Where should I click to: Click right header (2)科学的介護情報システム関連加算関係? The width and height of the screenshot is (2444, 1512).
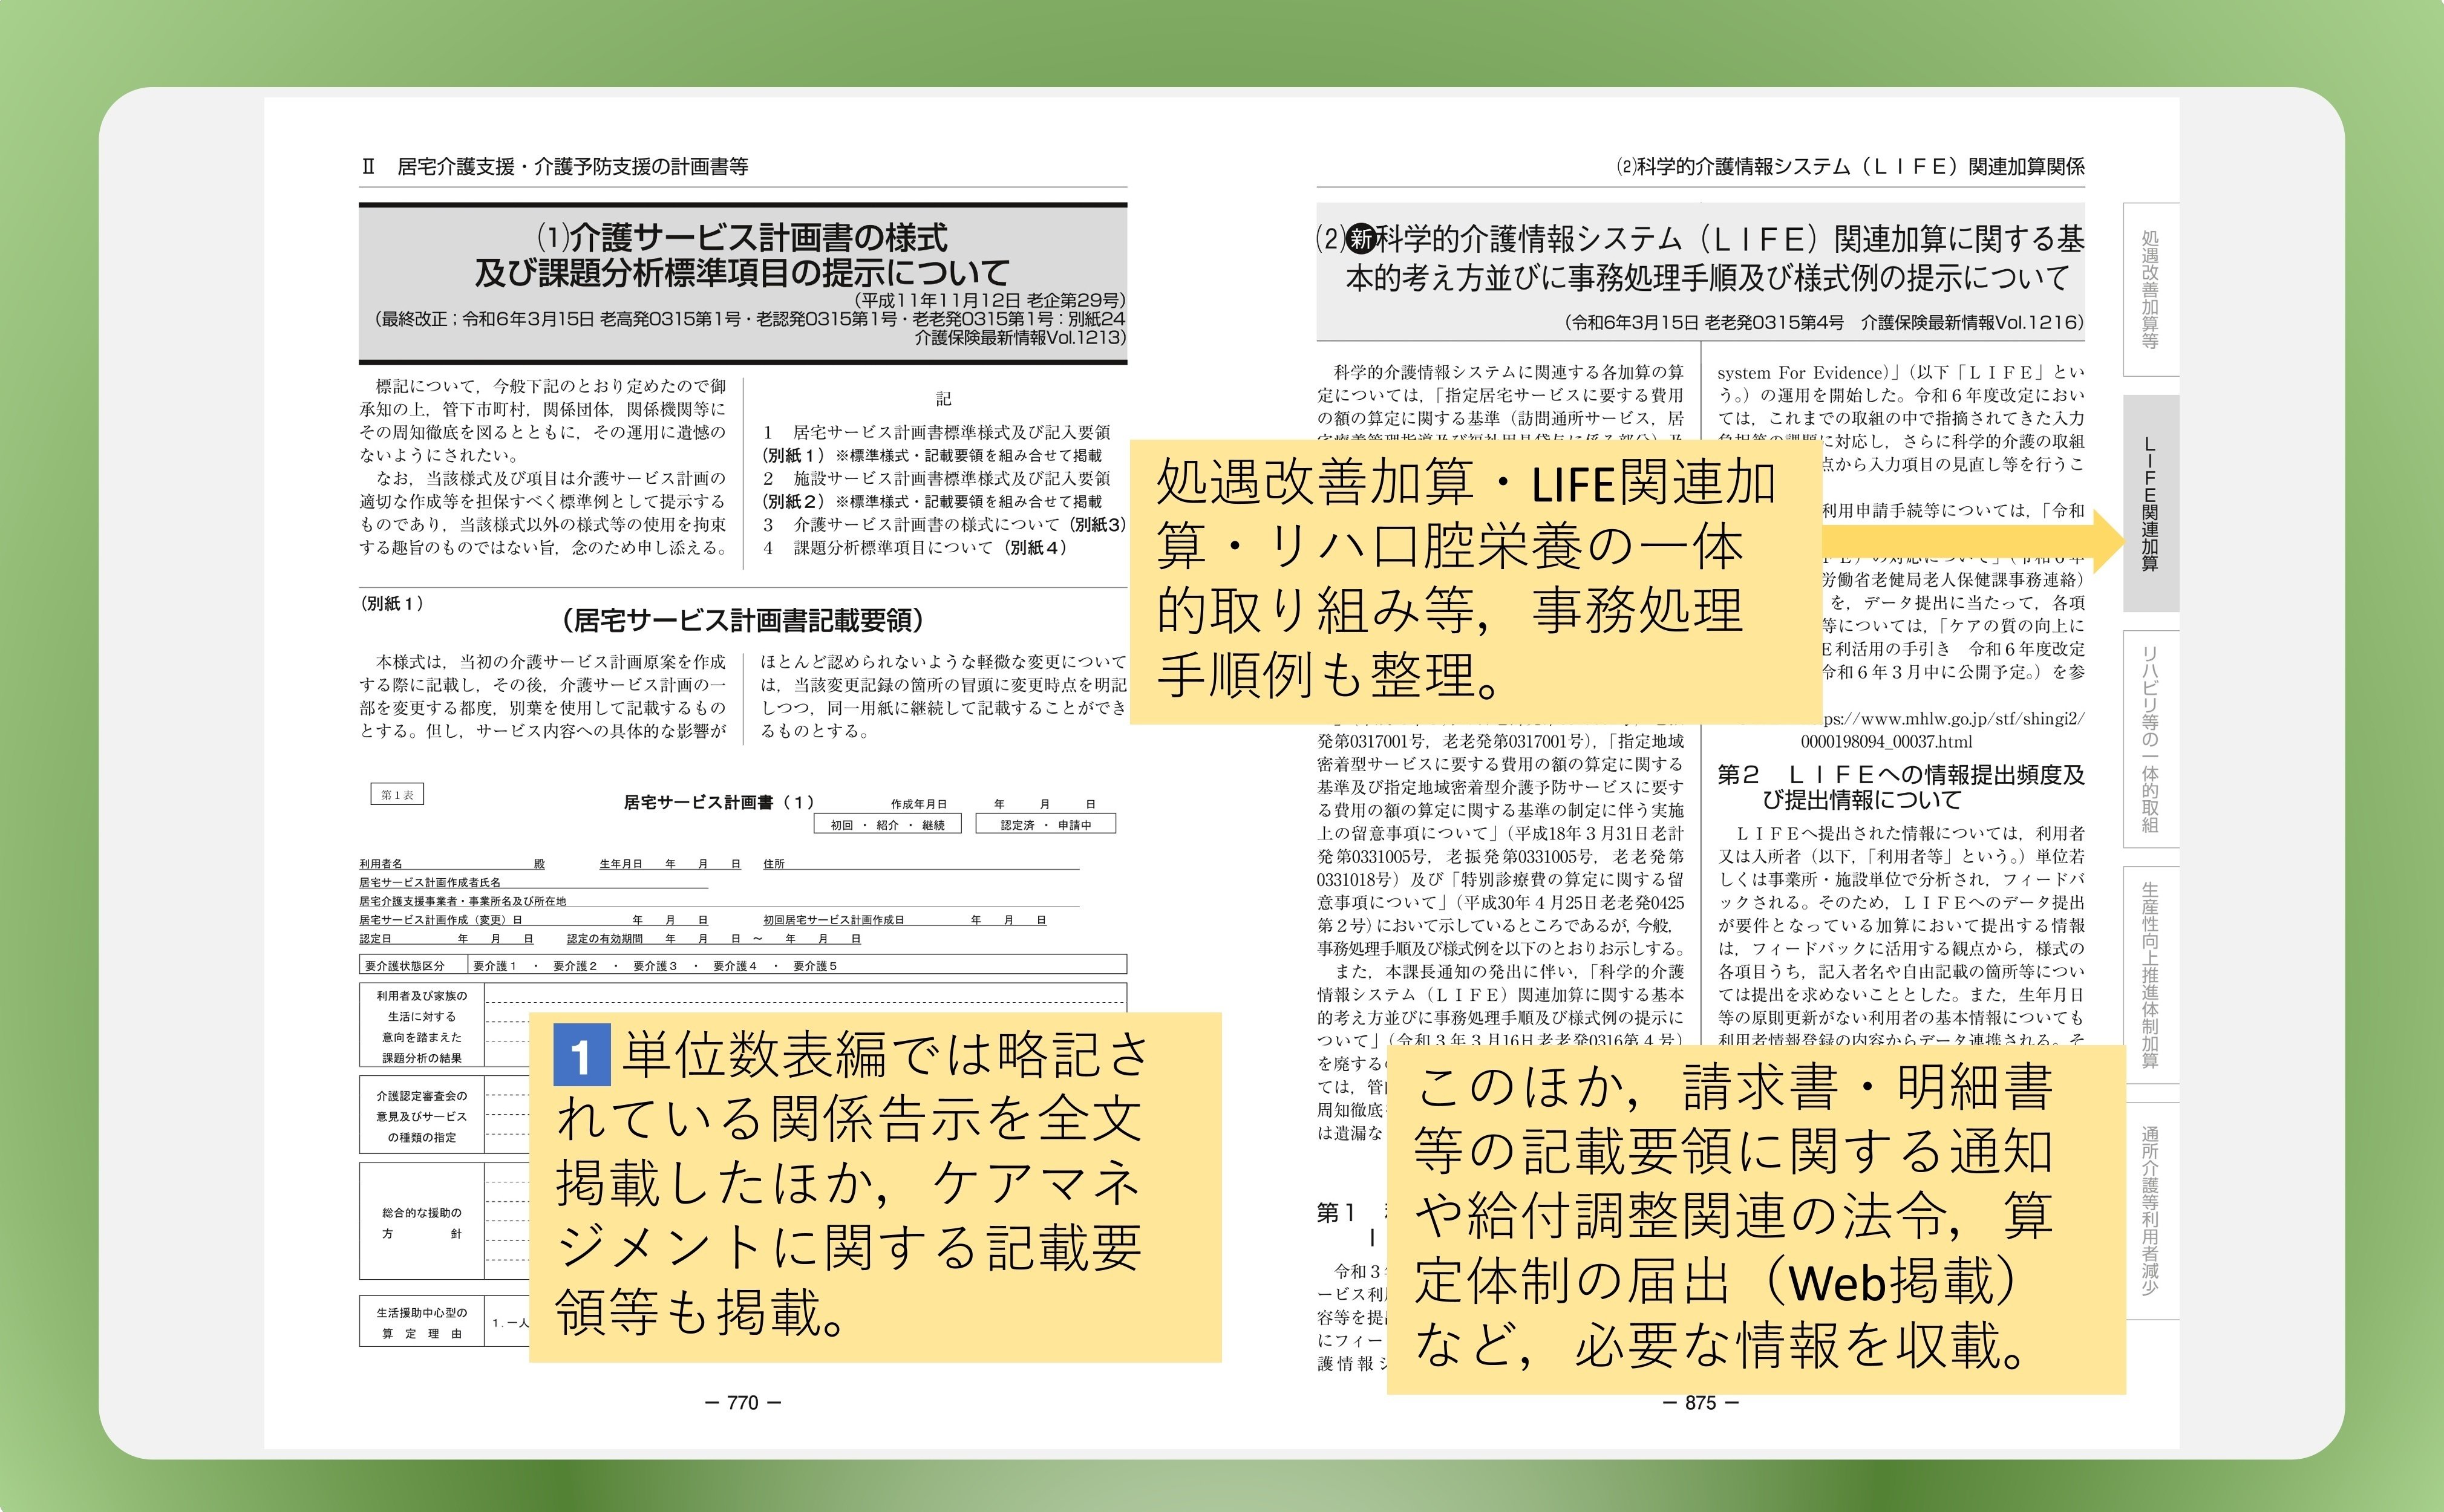(1850, 167)
